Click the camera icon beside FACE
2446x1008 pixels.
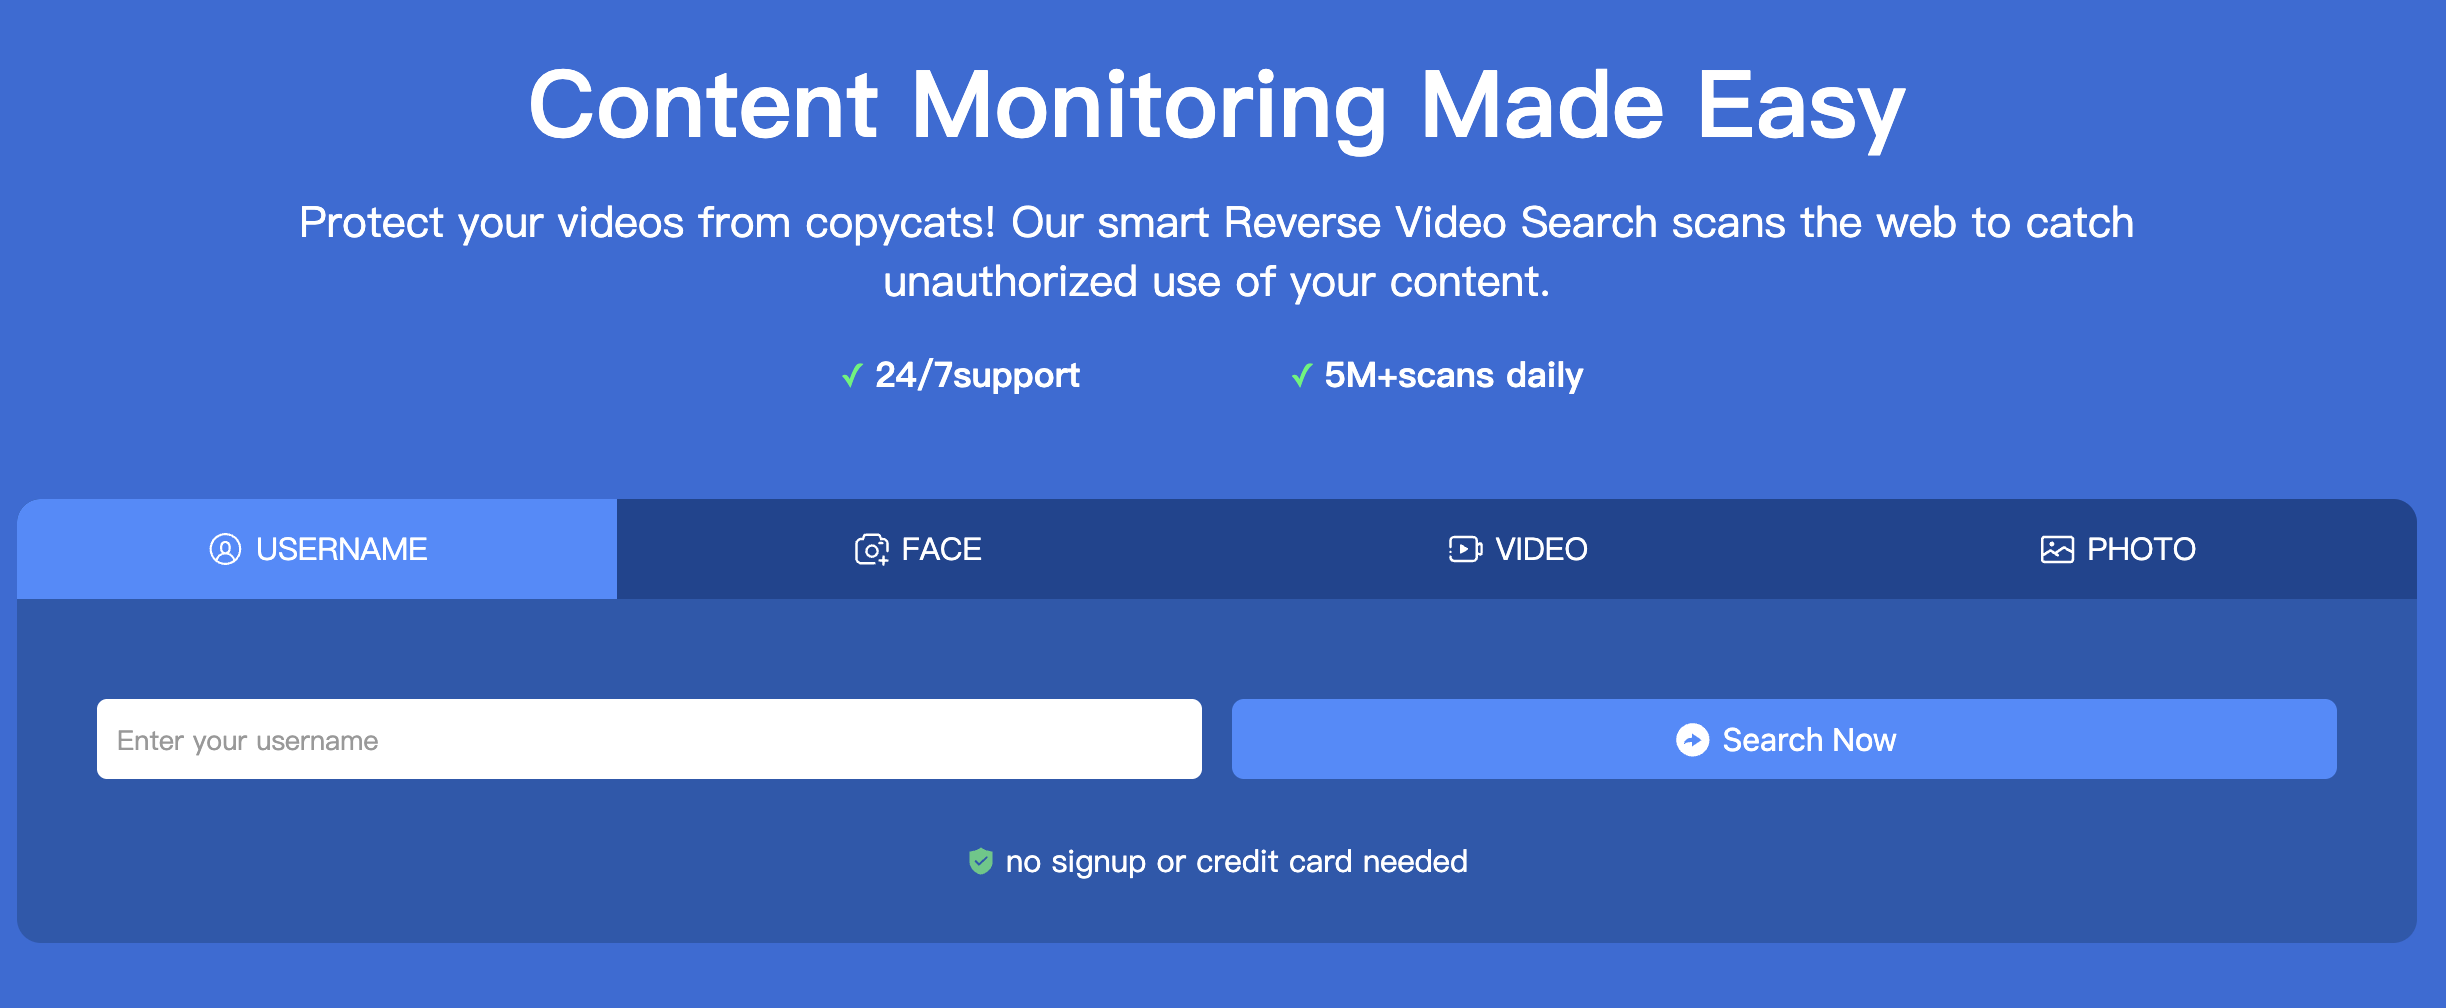pyautogui.click(x=871, y=549)
